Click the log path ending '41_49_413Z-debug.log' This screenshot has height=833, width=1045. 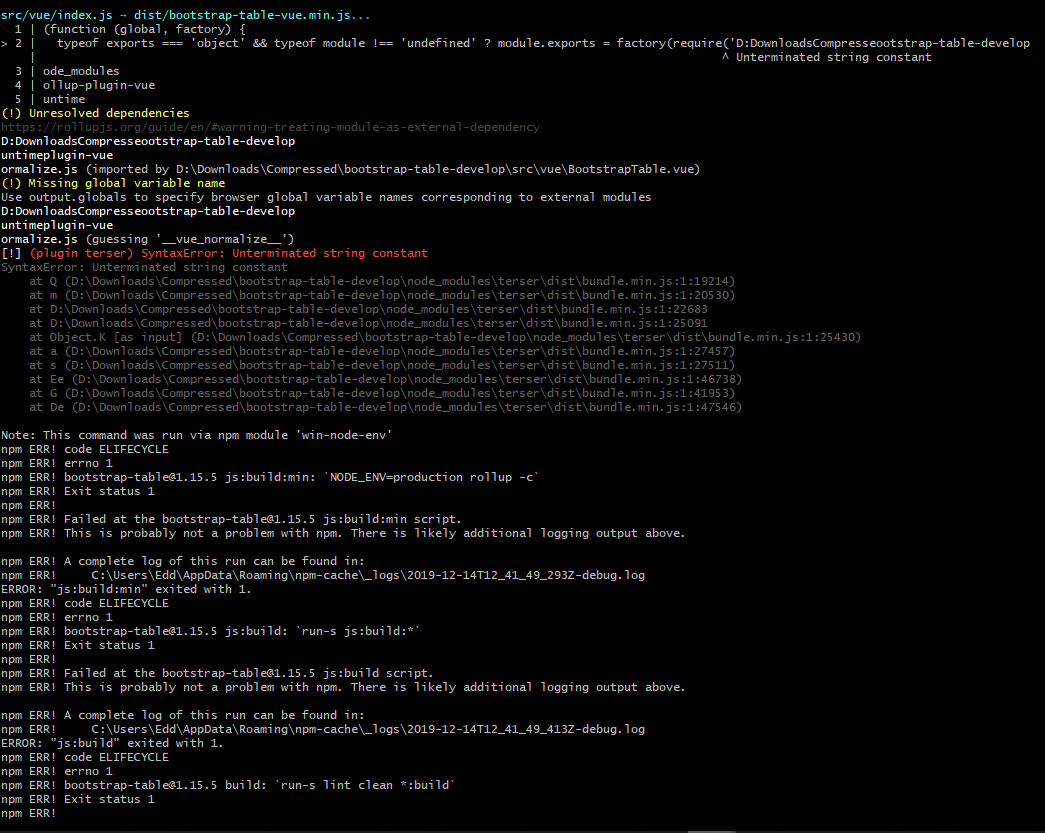click(368, 729)
